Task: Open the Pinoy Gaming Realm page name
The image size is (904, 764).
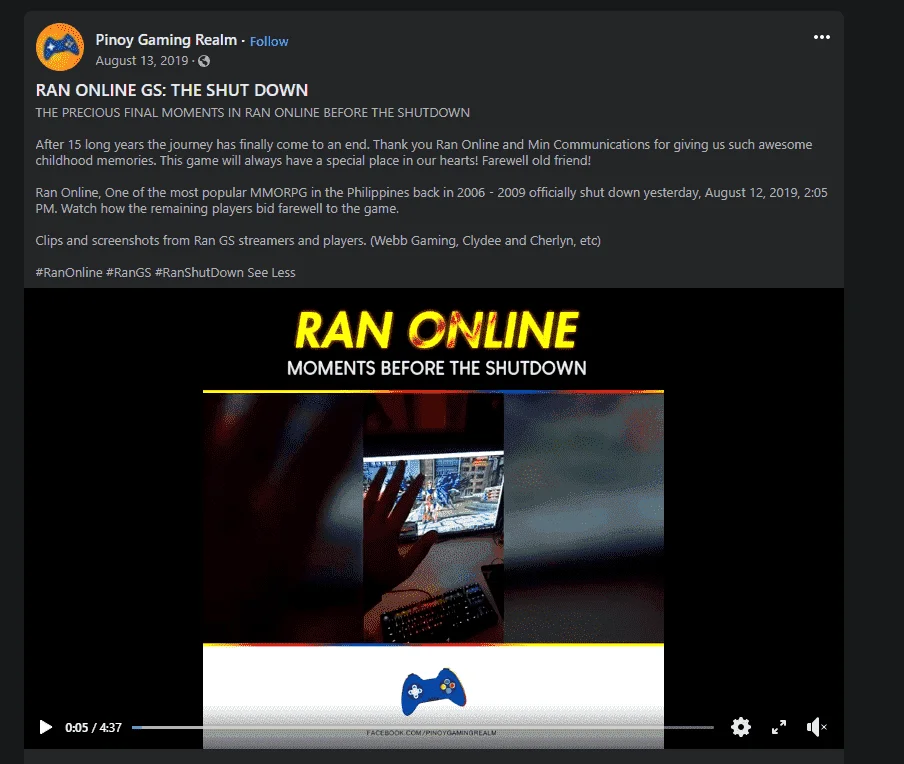Action: pos(166,40)
